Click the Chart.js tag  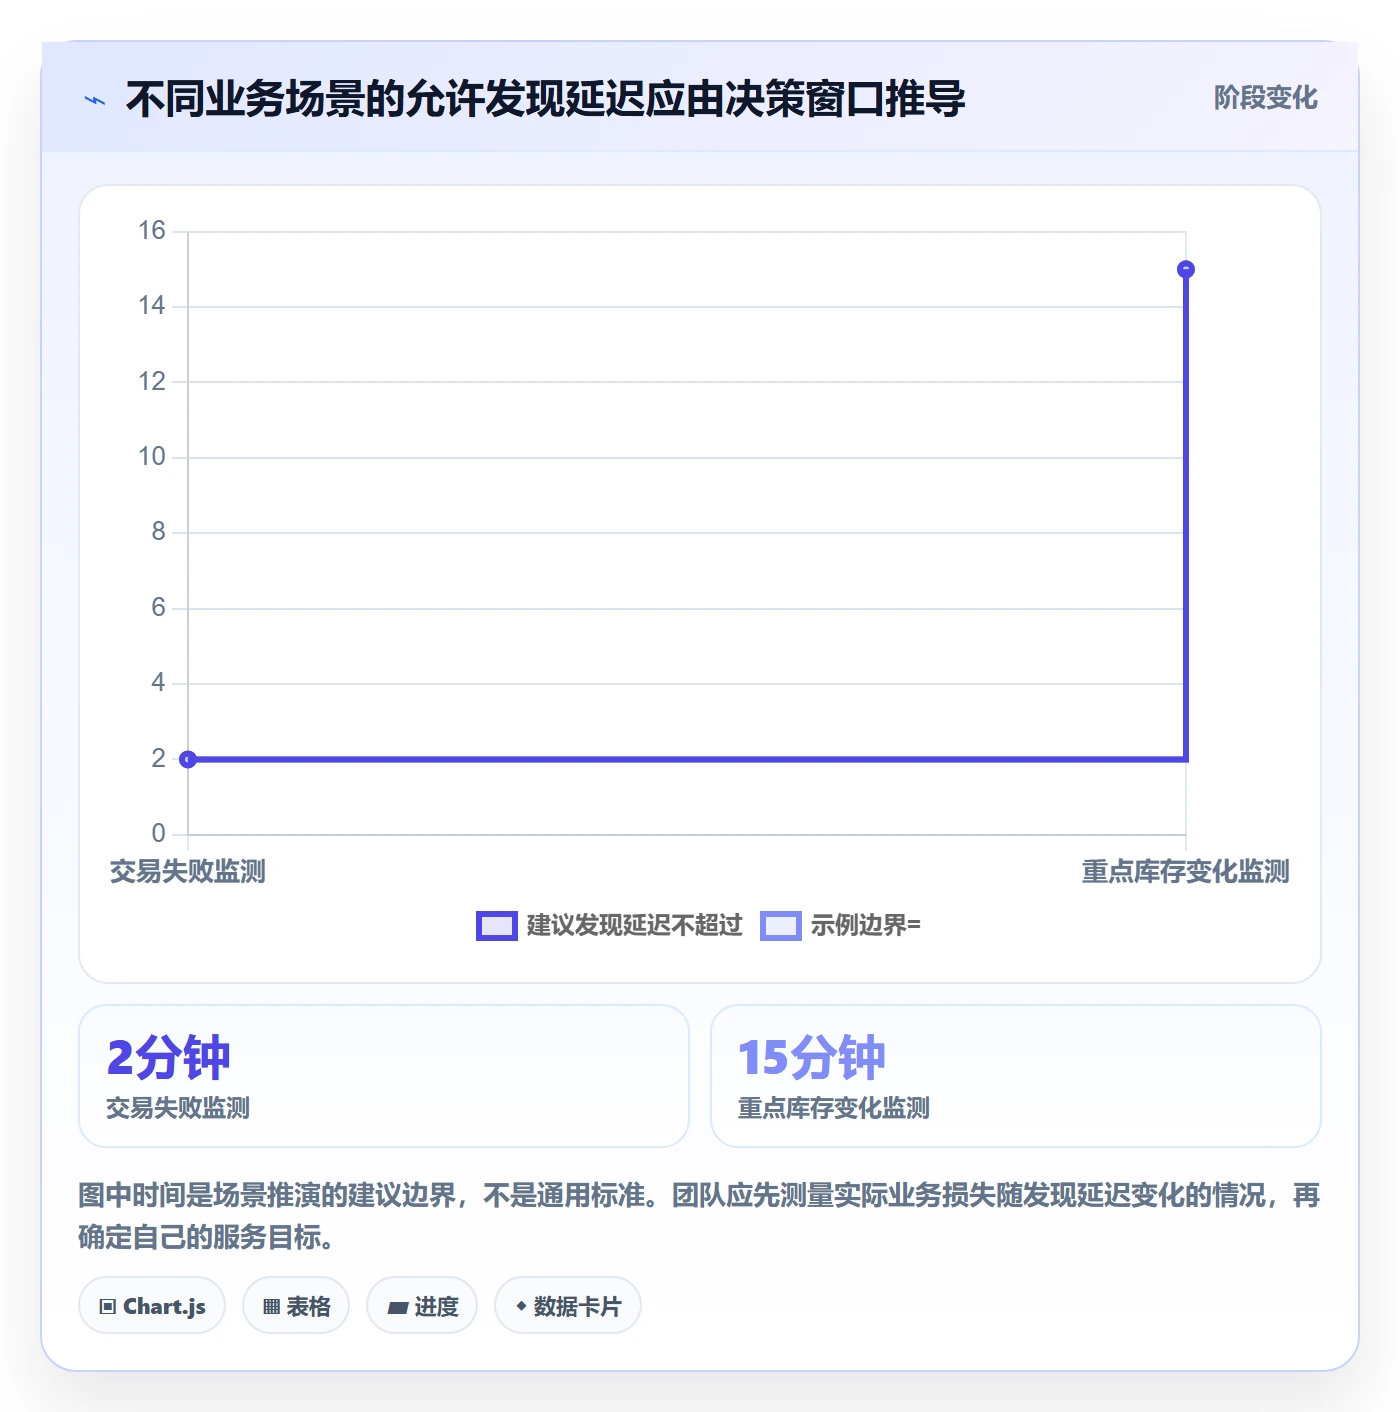[152, 1306]
